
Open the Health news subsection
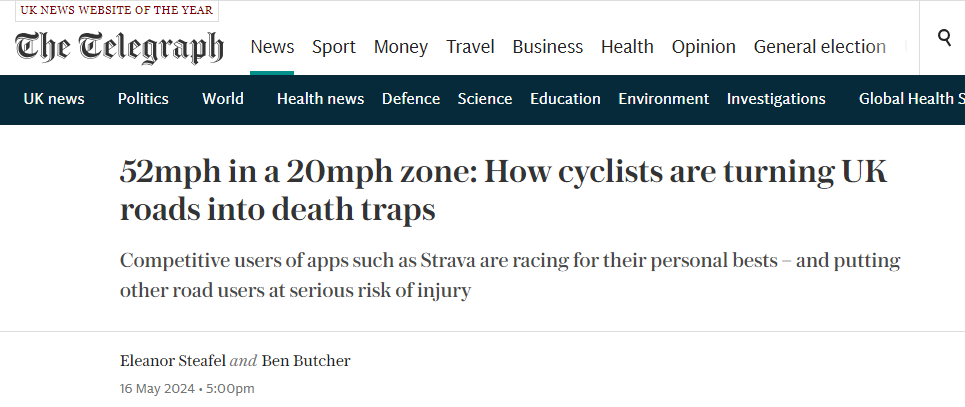(x=320, y=99)
